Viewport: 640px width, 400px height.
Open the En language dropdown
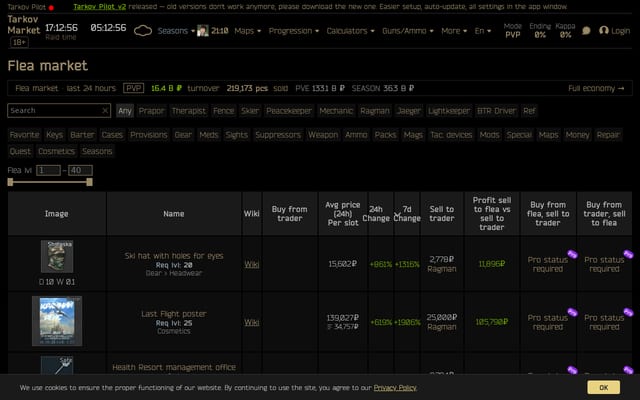482,31
